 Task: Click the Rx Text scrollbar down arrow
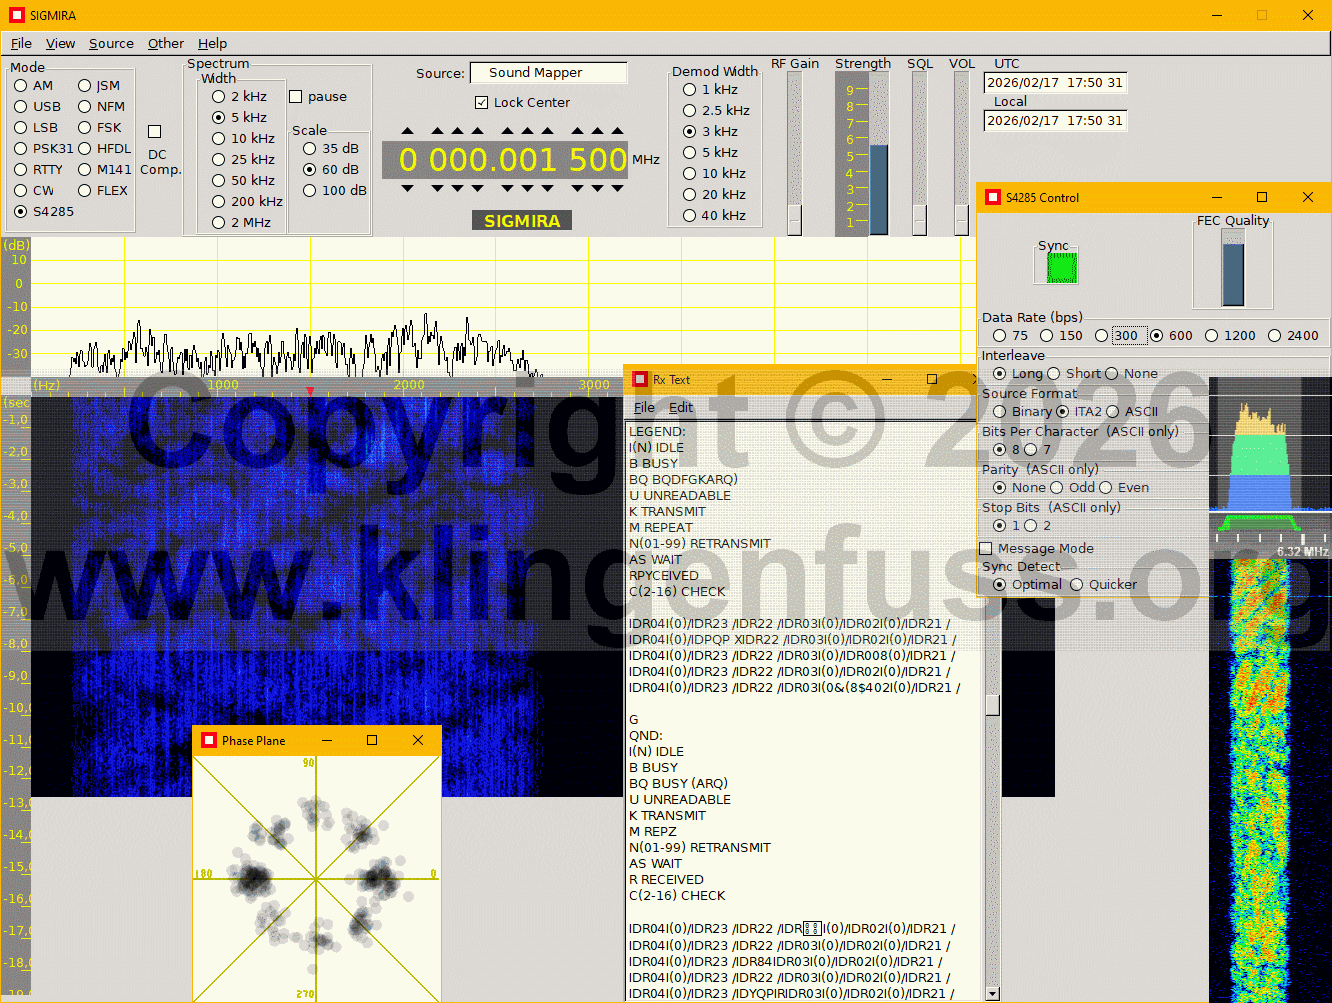click(x=992, y=993)
